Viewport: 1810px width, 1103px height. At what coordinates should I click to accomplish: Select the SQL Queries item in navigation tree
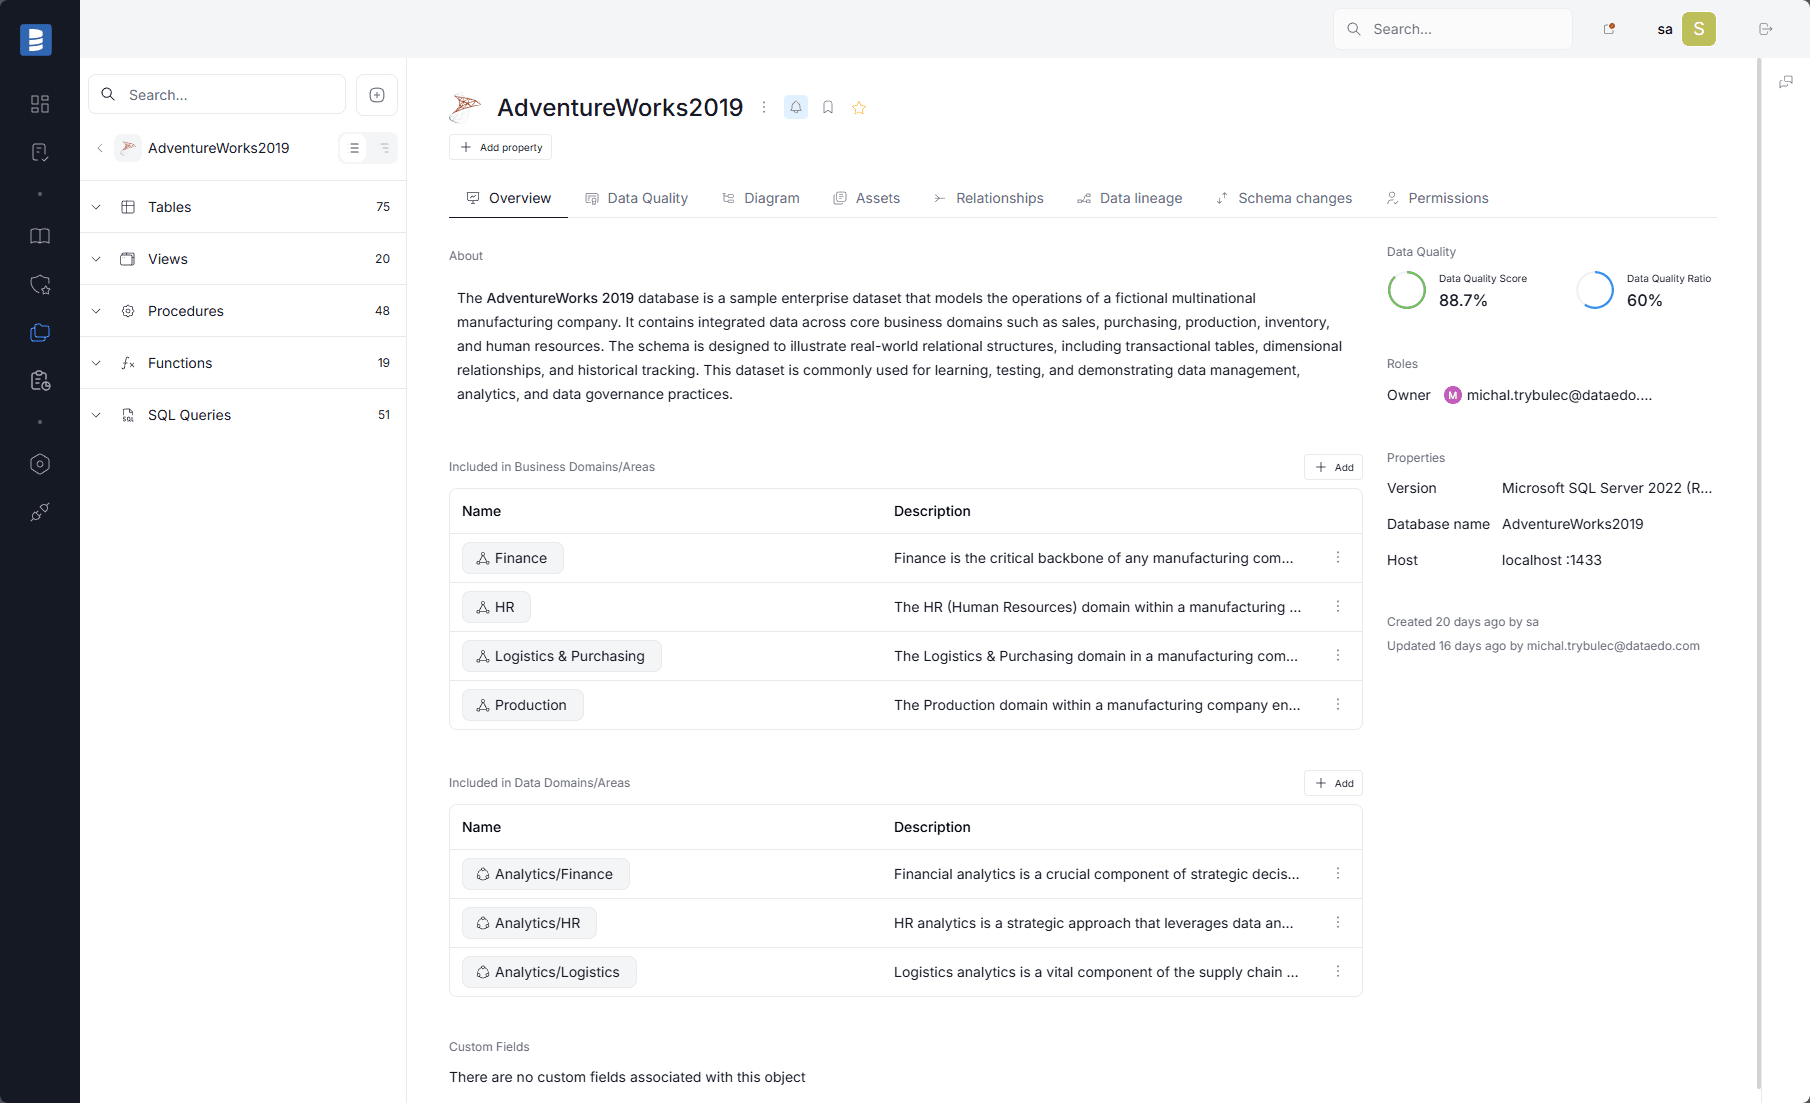point(243,415)
